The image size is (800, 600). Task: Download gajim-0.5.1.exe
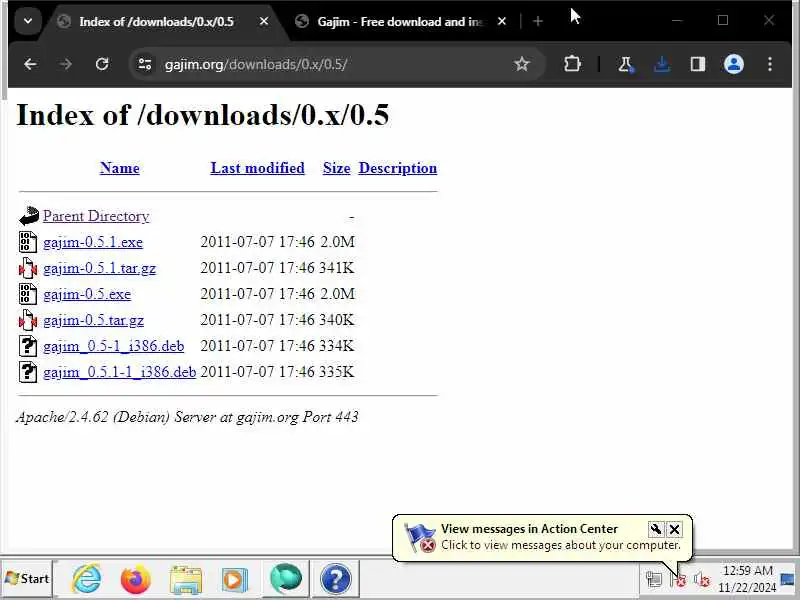click(93, 242)
